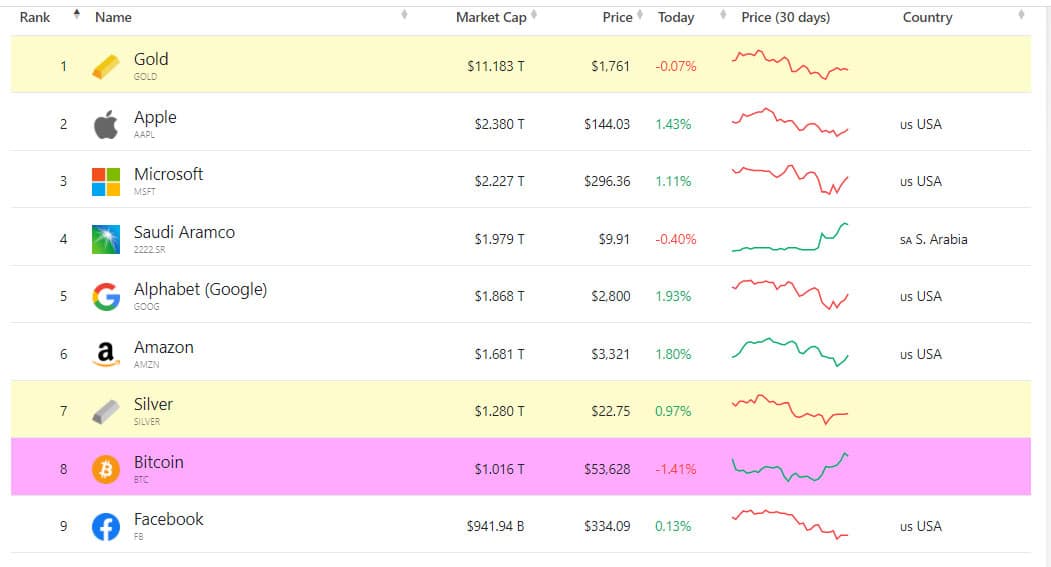Click the Price (30 days) column header

785,17
